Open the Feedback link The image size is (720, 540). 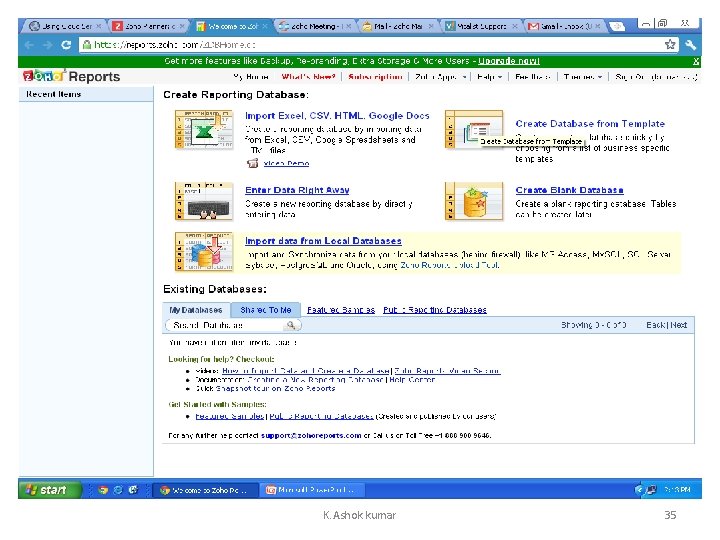pos(533,77)
